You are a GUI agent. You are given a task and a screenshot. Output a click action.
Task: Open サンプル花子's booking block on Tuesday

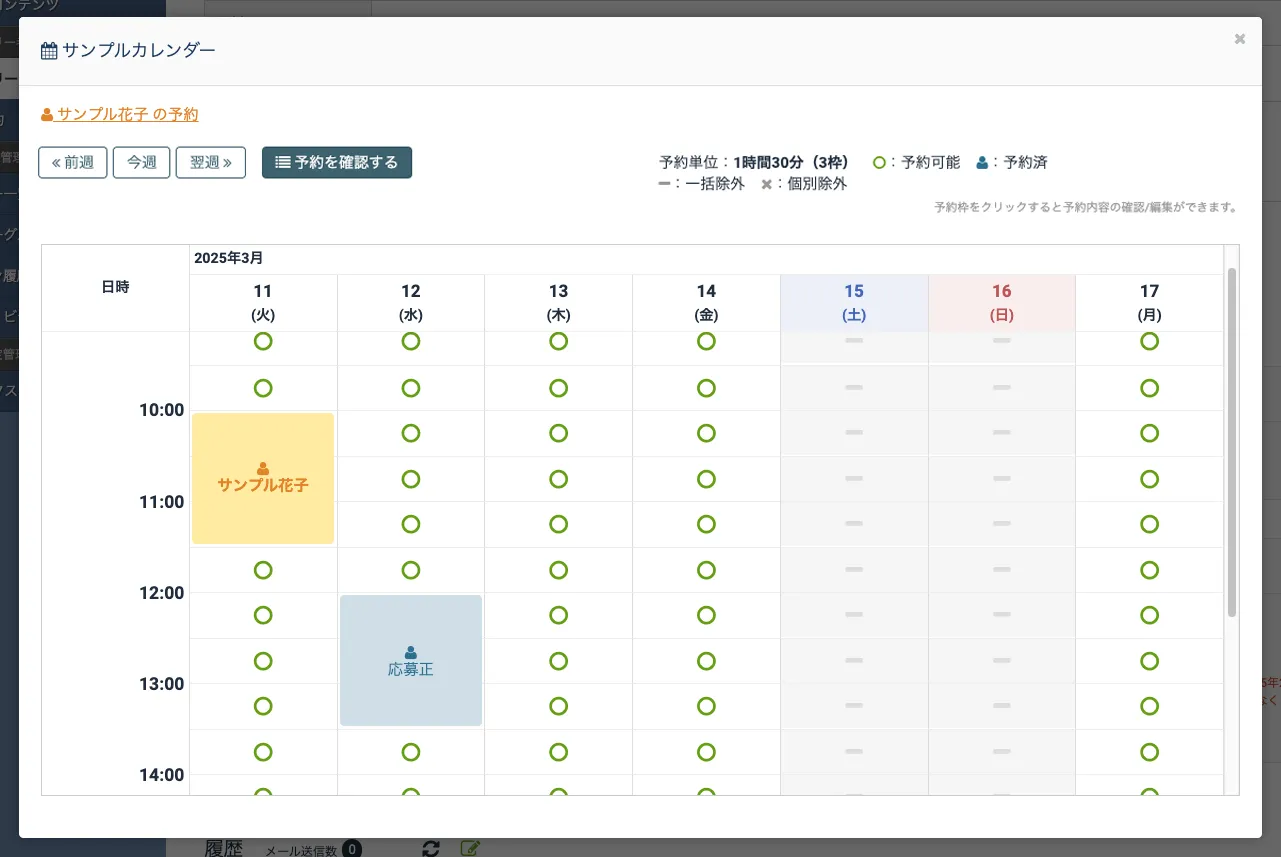coord(262,478)
